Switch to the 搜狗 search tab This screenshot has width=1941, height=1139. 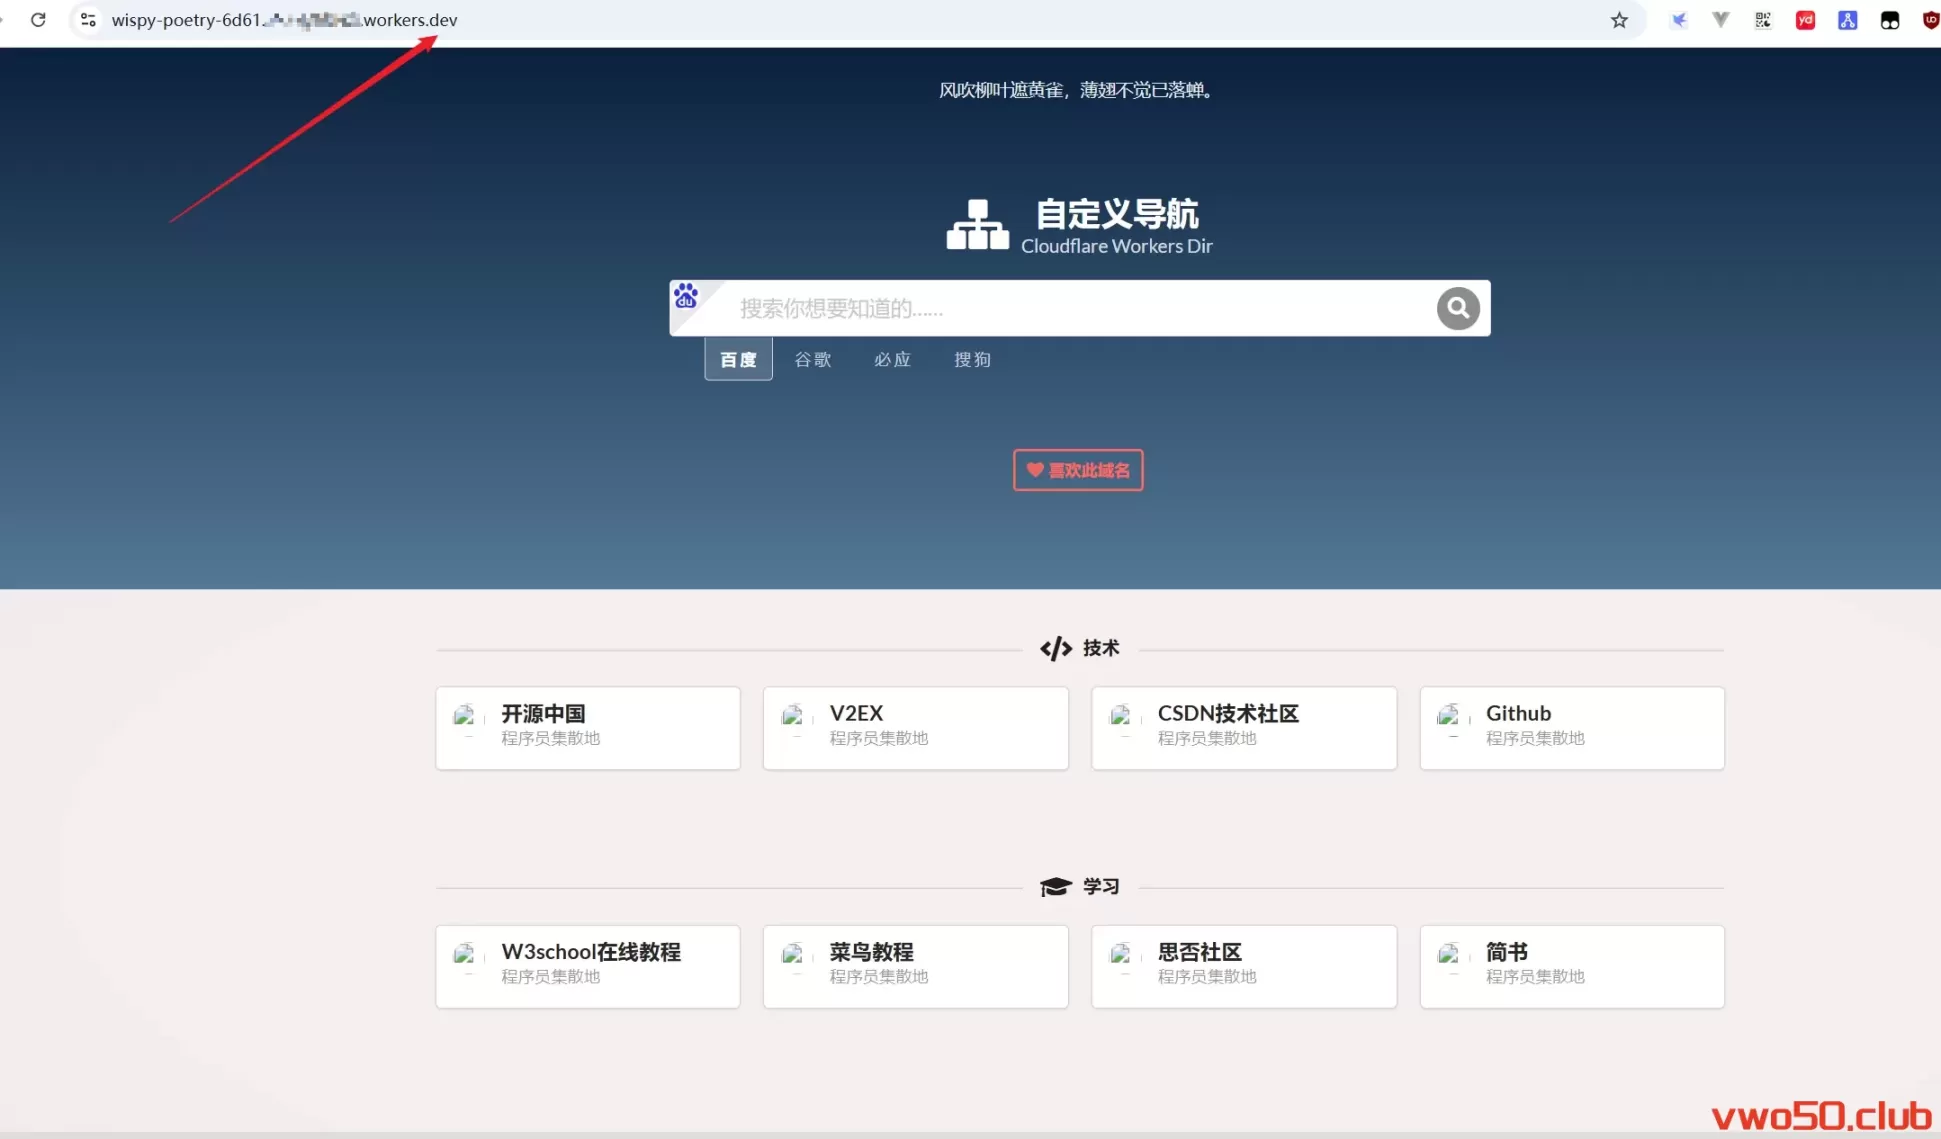click(x=972, y=360)
